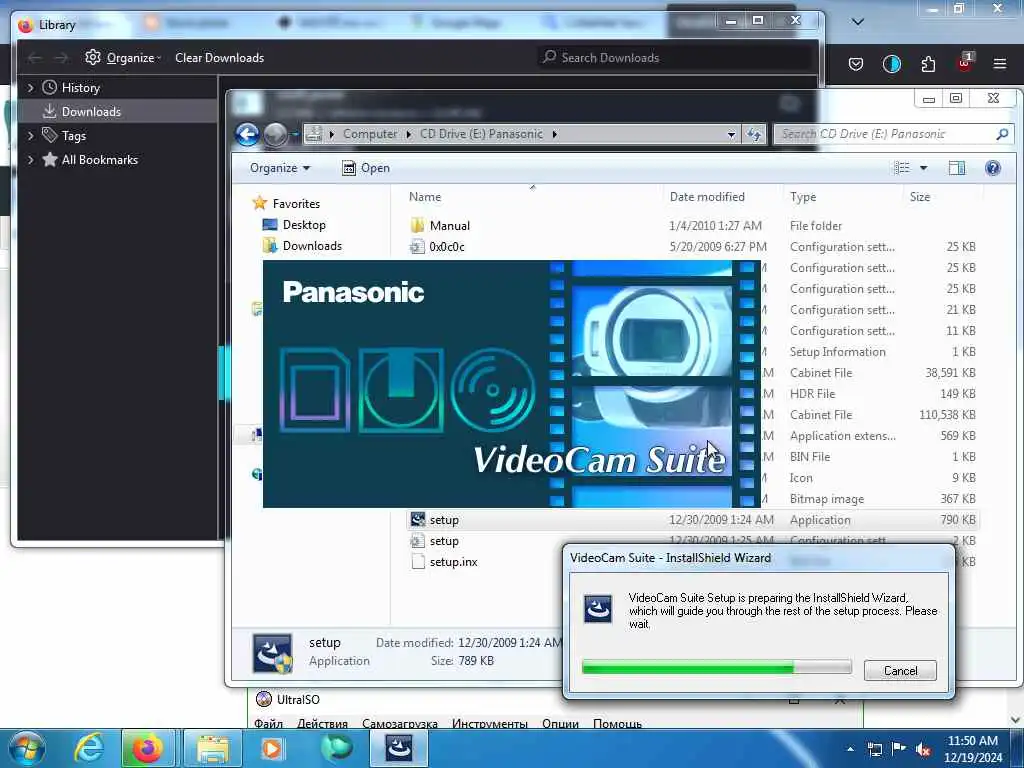Open the Library Organize menu
Viewport: 1024px width, 768px height.
click(123, 57)
